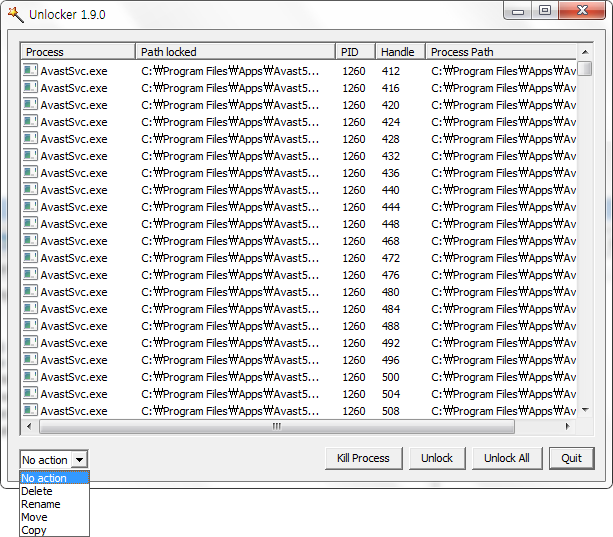Screen dimensions: 613x537
Task: Select the AvastSvc.exe icon for handle 424
Action: (x=30, y=122)
